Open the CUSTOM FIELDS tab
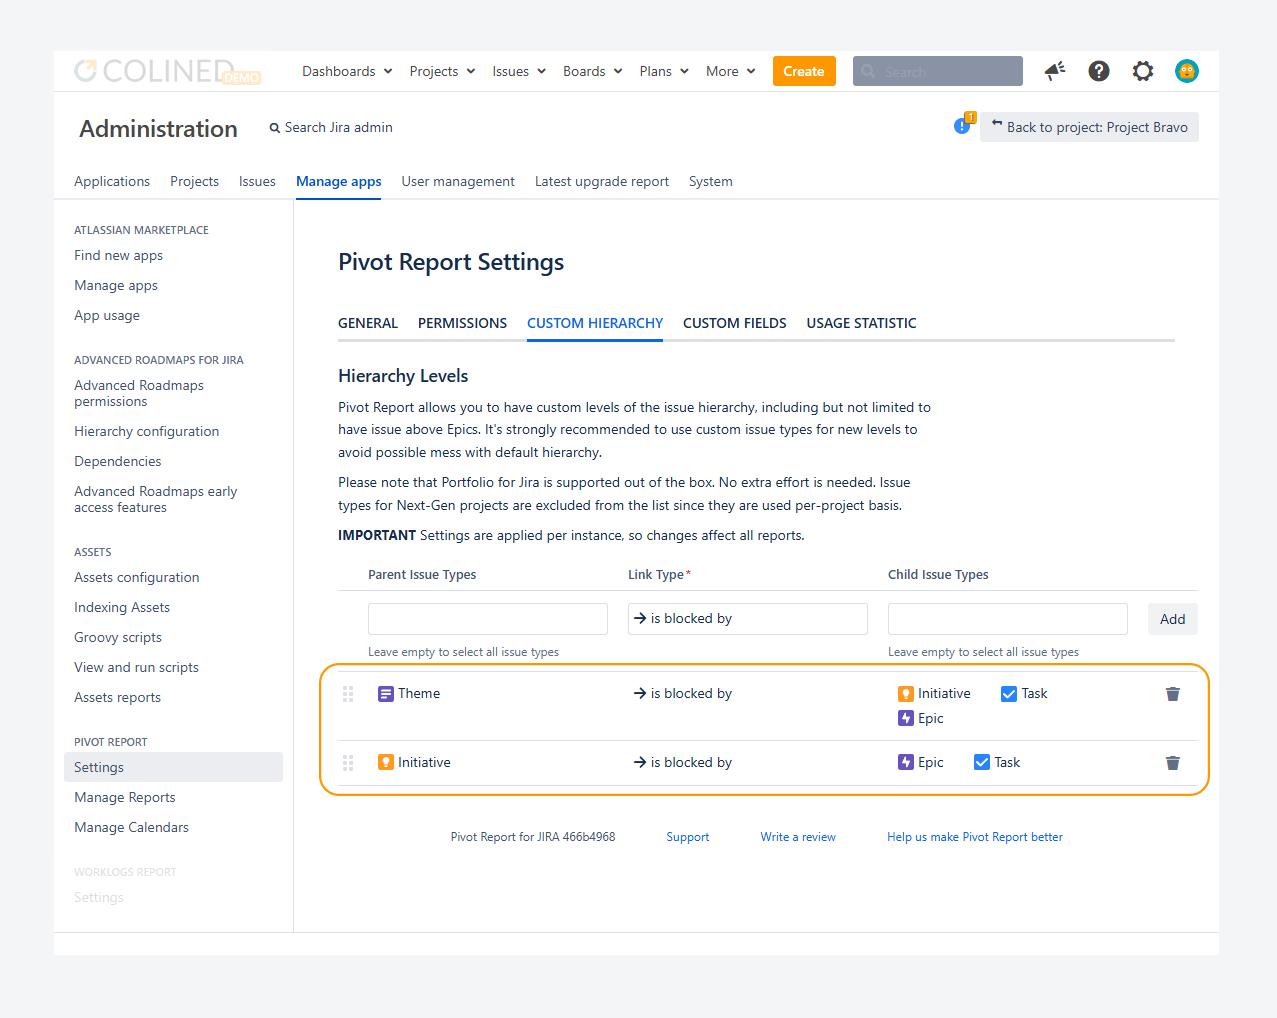Image resolution: width=1277 pixels, height=1018 pixels. click(735, 323)
